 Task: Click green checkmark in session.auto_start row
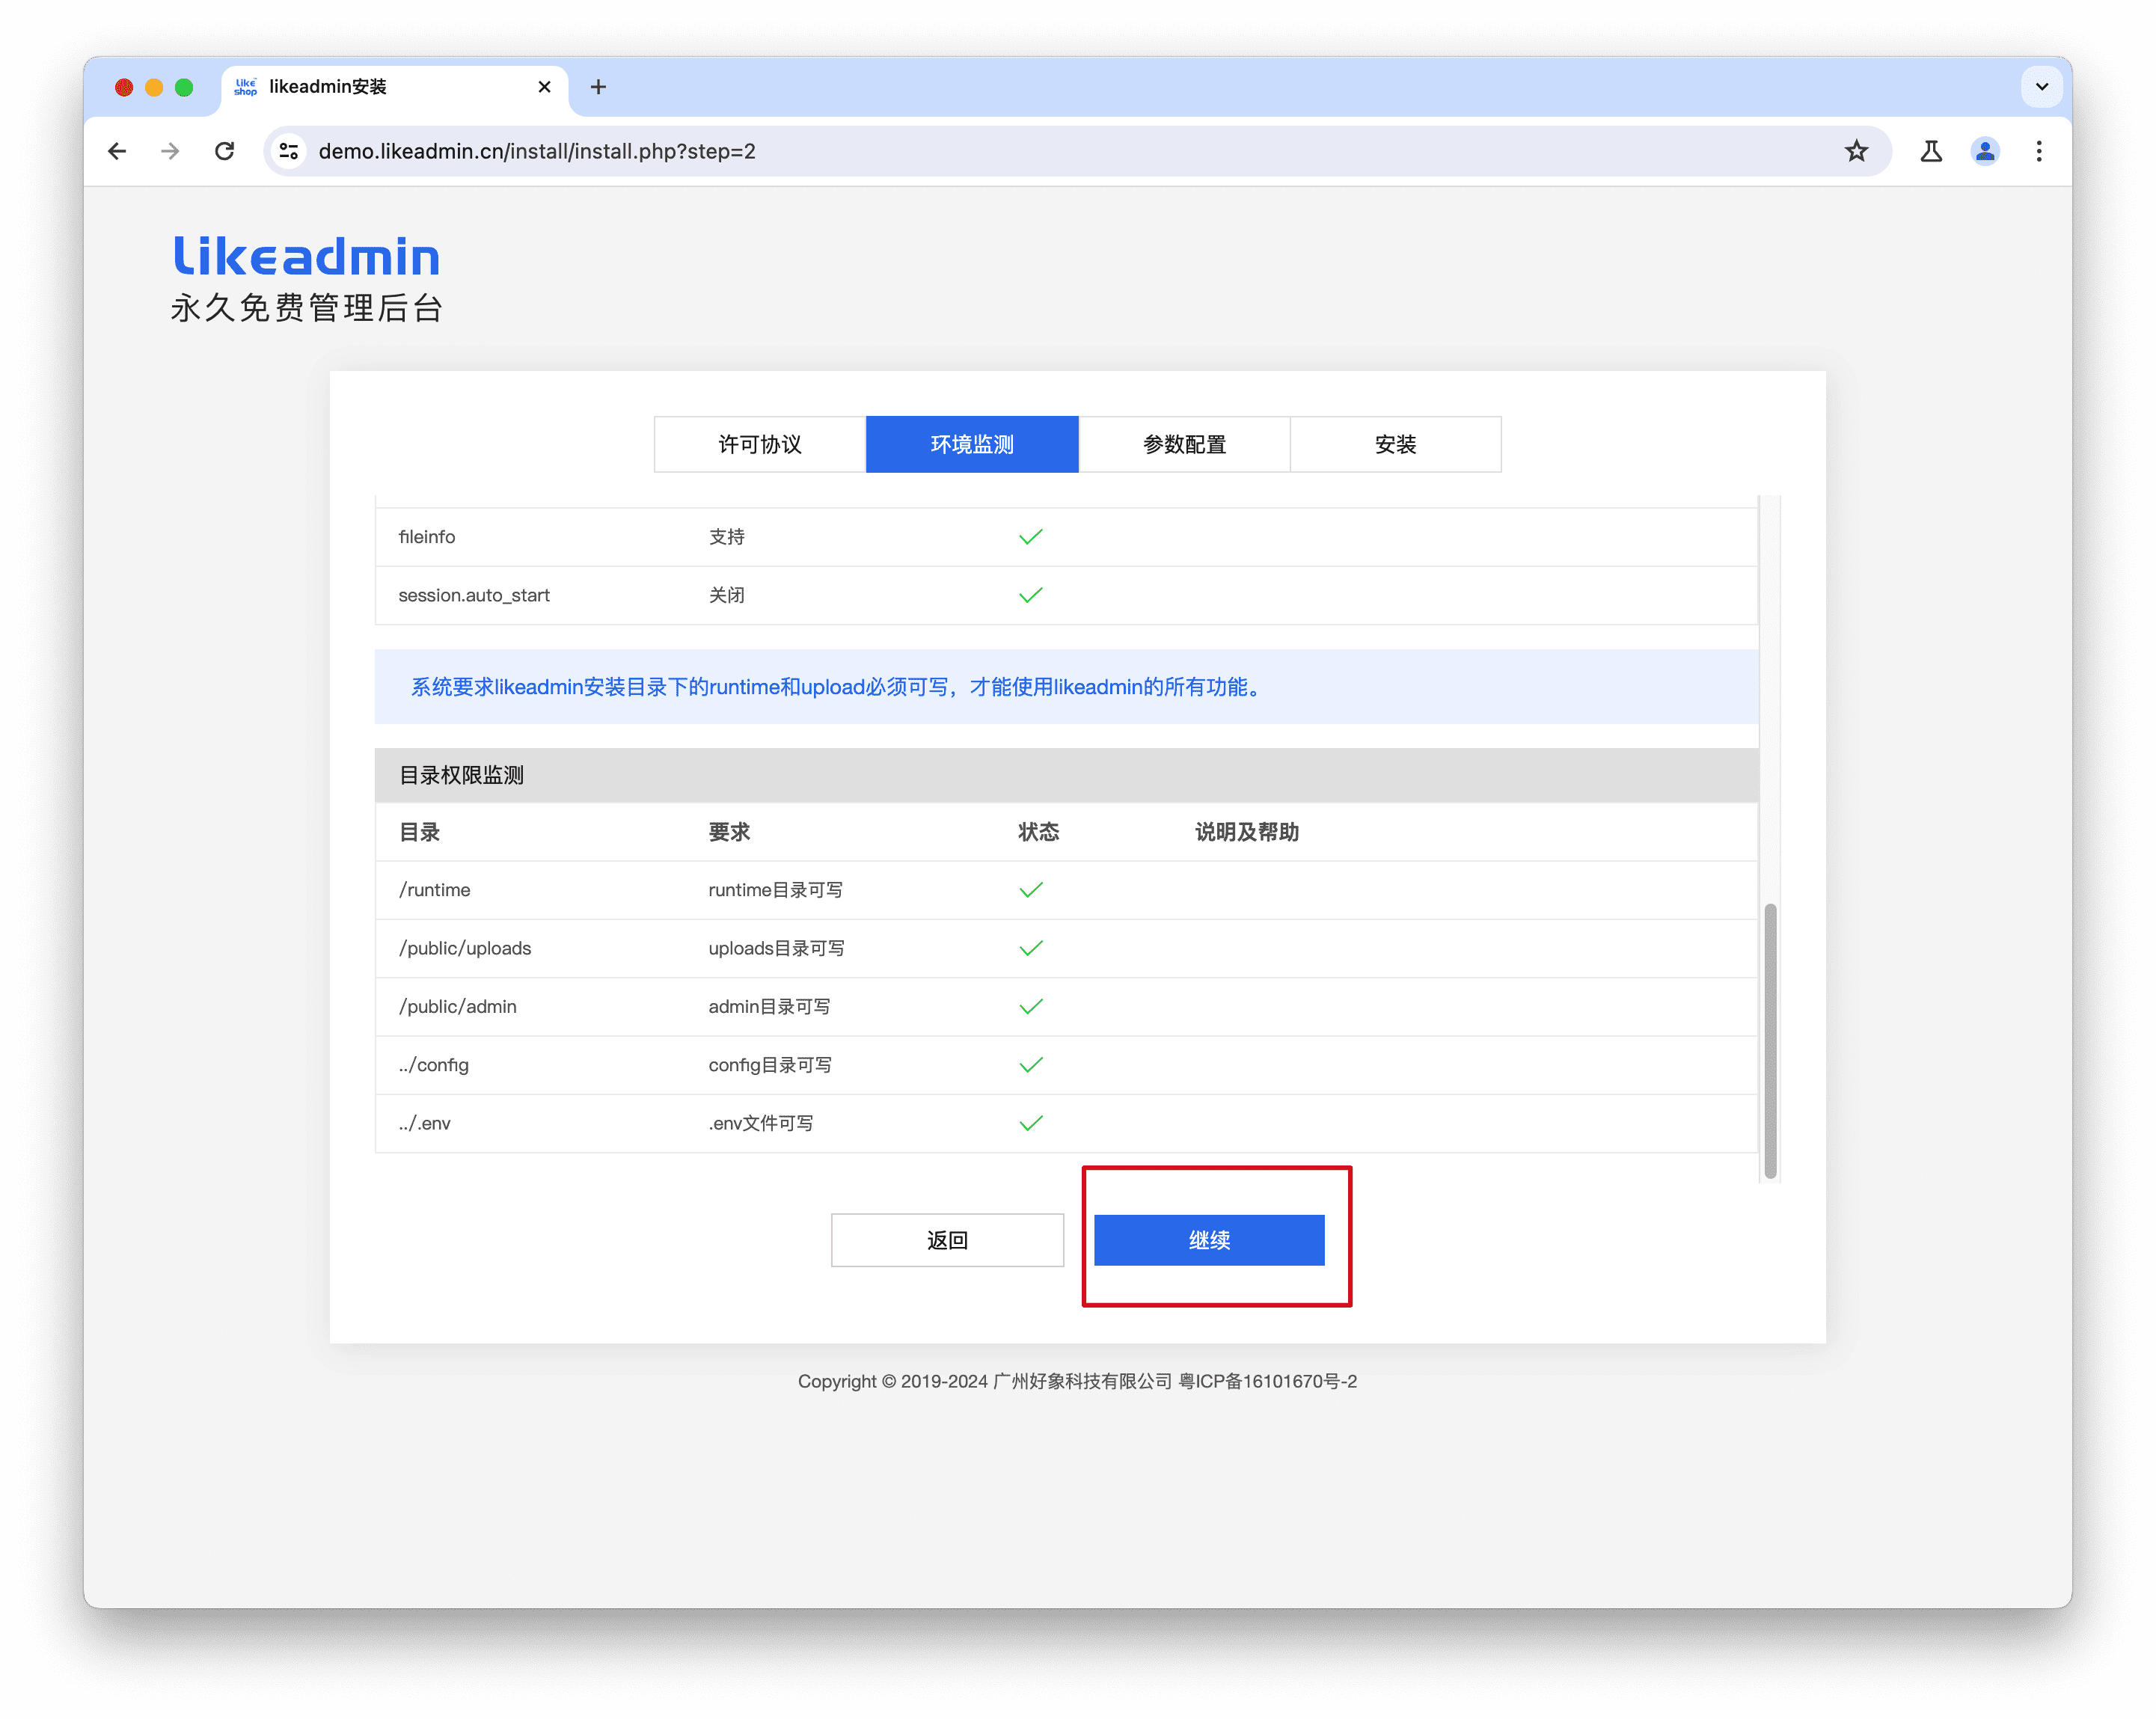1031,595
